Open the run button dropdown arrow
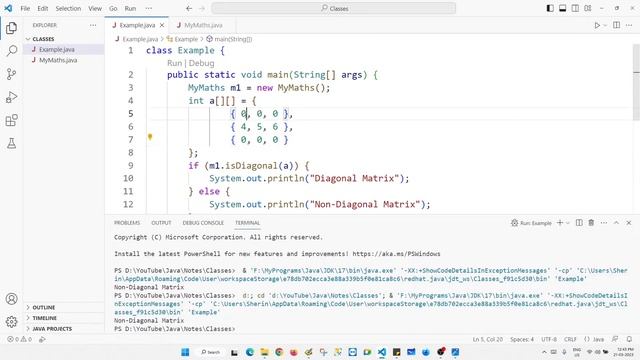Viewport: 640px width, 360px height. [x=605, y=25]
